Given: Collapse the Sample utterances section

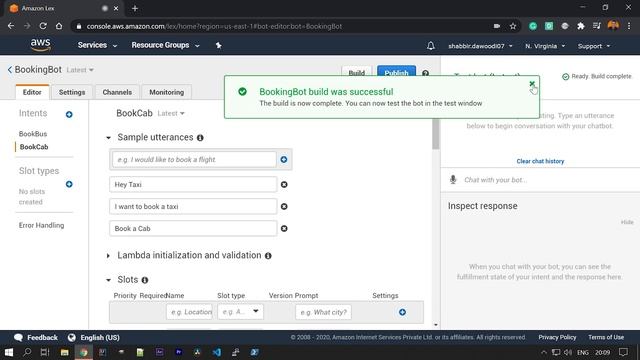Looking at the screenshot, I should click(x=109, y=138).
